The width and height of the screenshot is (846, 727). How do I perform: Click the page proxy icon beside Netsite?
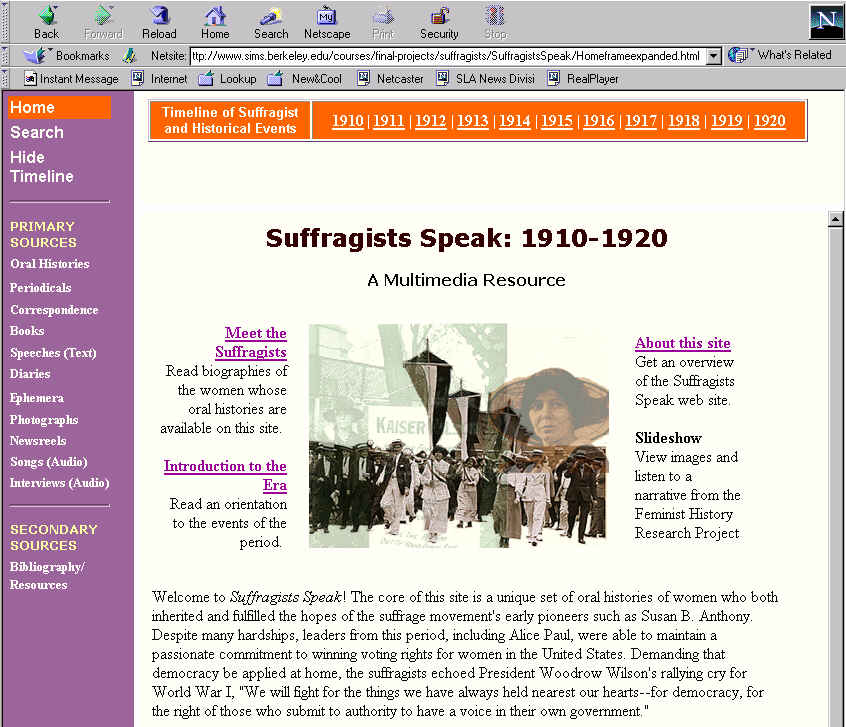point(129,55)
